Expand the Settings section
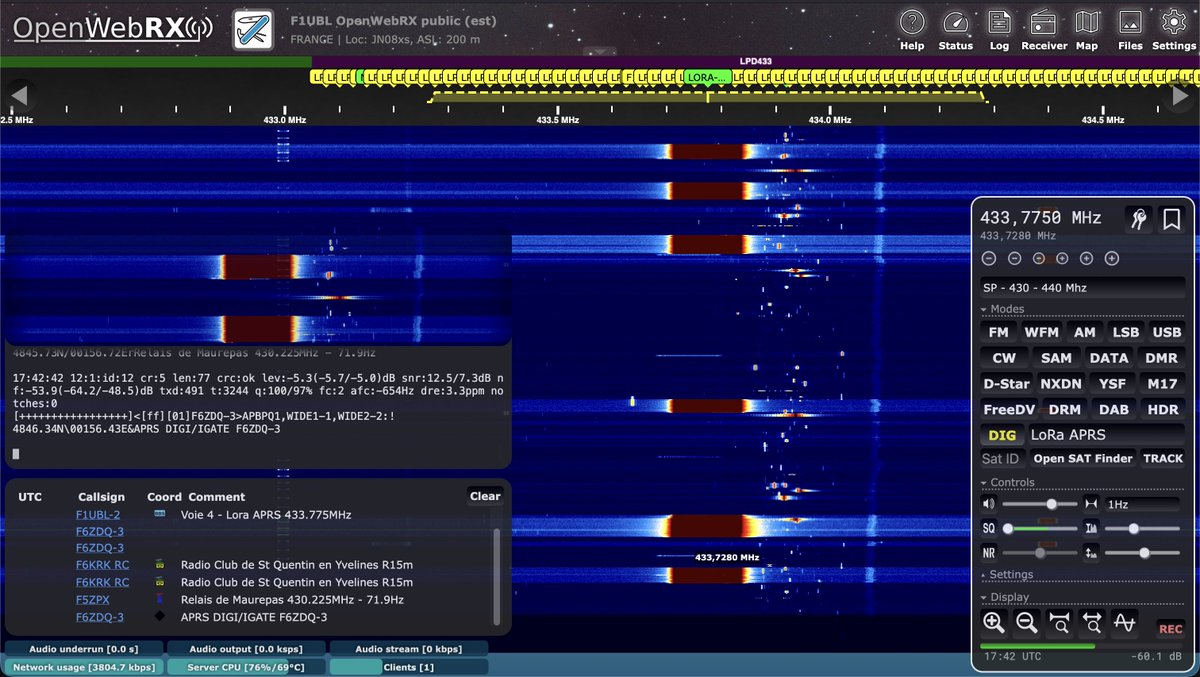The image size is (1200, 677). point(1082,575)
